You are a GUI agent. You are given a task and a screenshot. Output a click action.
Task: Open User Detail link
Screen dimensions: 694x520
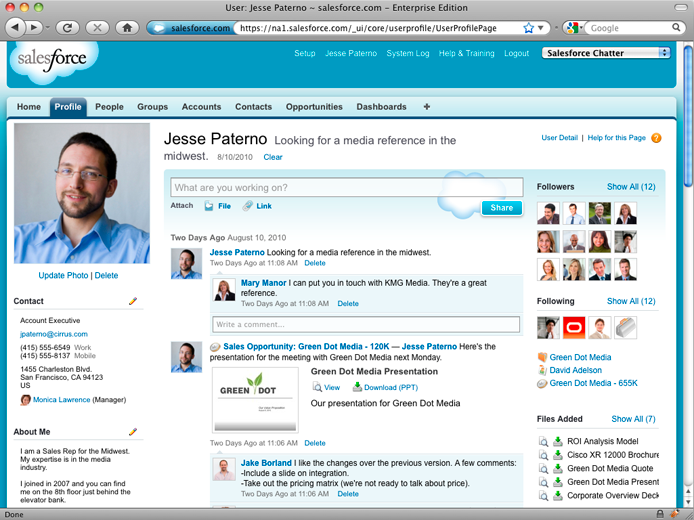pos(559,138)
